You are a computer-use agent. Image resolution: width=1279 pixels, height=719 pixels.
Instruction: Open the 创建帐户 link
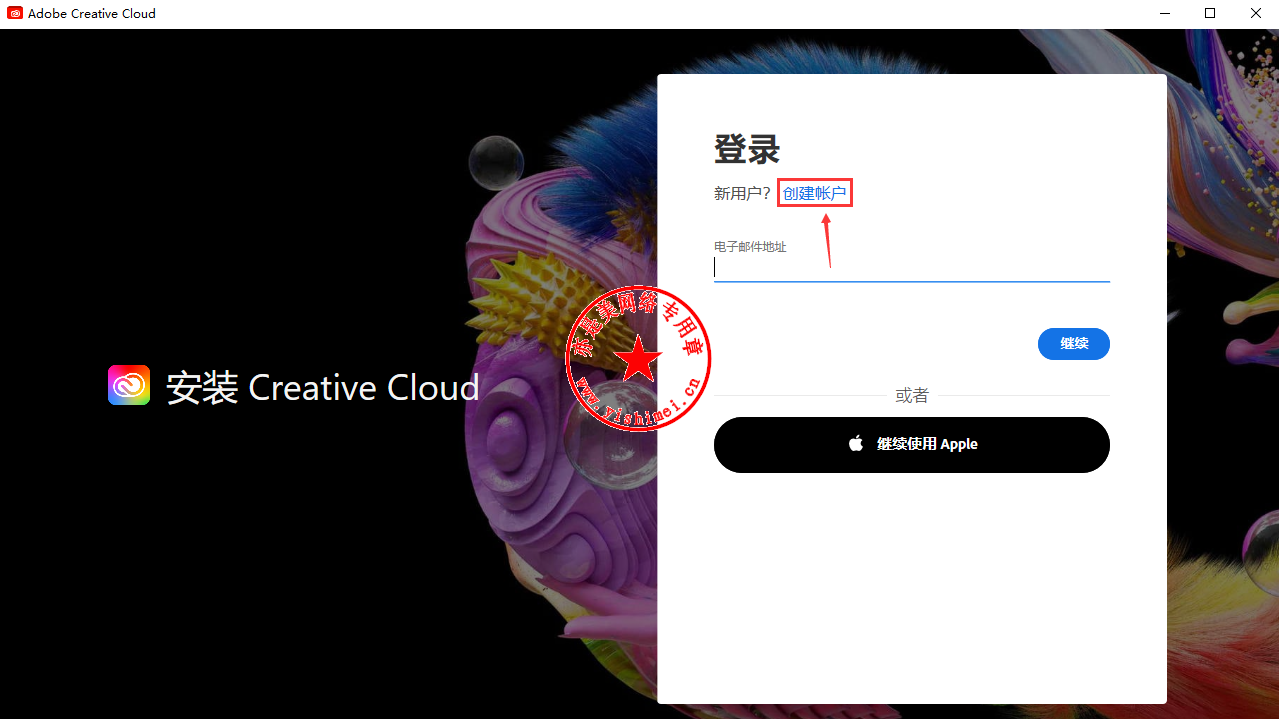tap(815, 193)
